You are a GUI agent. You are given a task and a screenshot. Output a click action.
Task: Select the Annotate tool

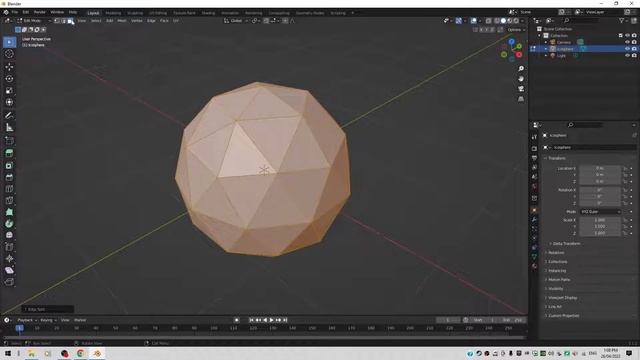[x=9, y=116]
